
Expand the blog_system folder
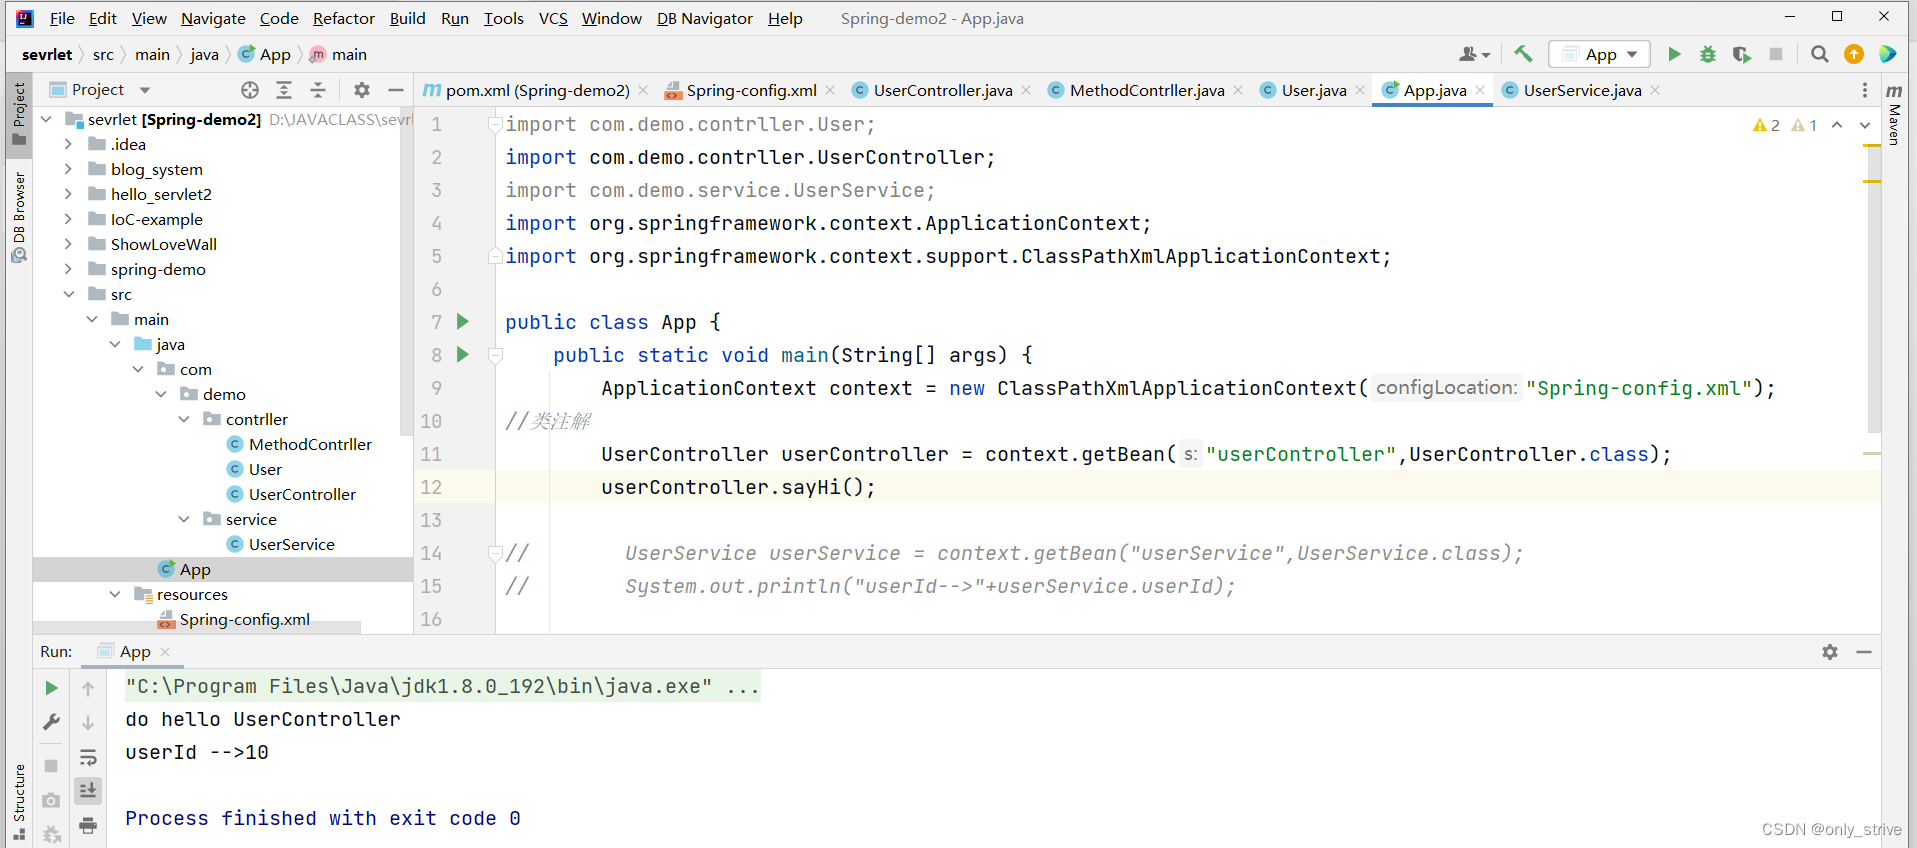(x=68, y=169)
